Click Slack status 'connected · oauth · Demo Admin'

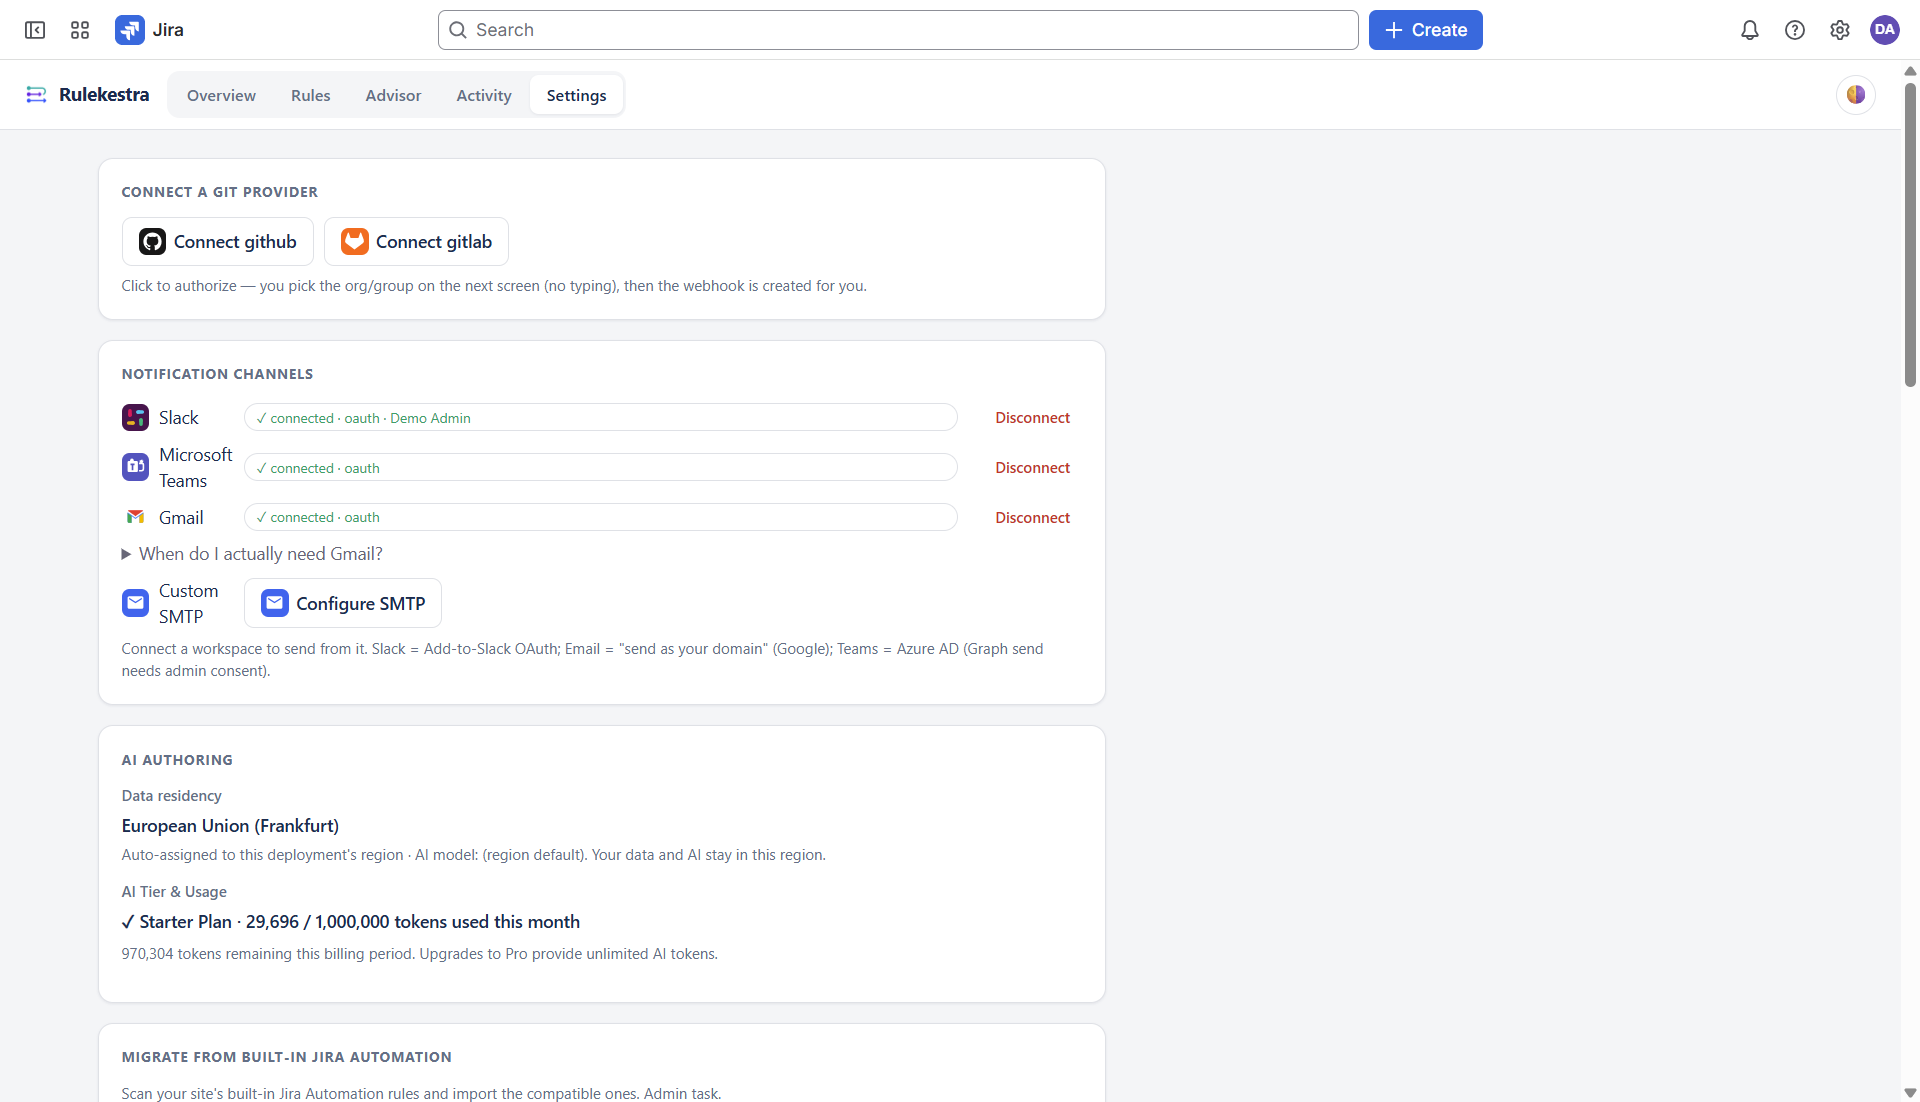601,418
